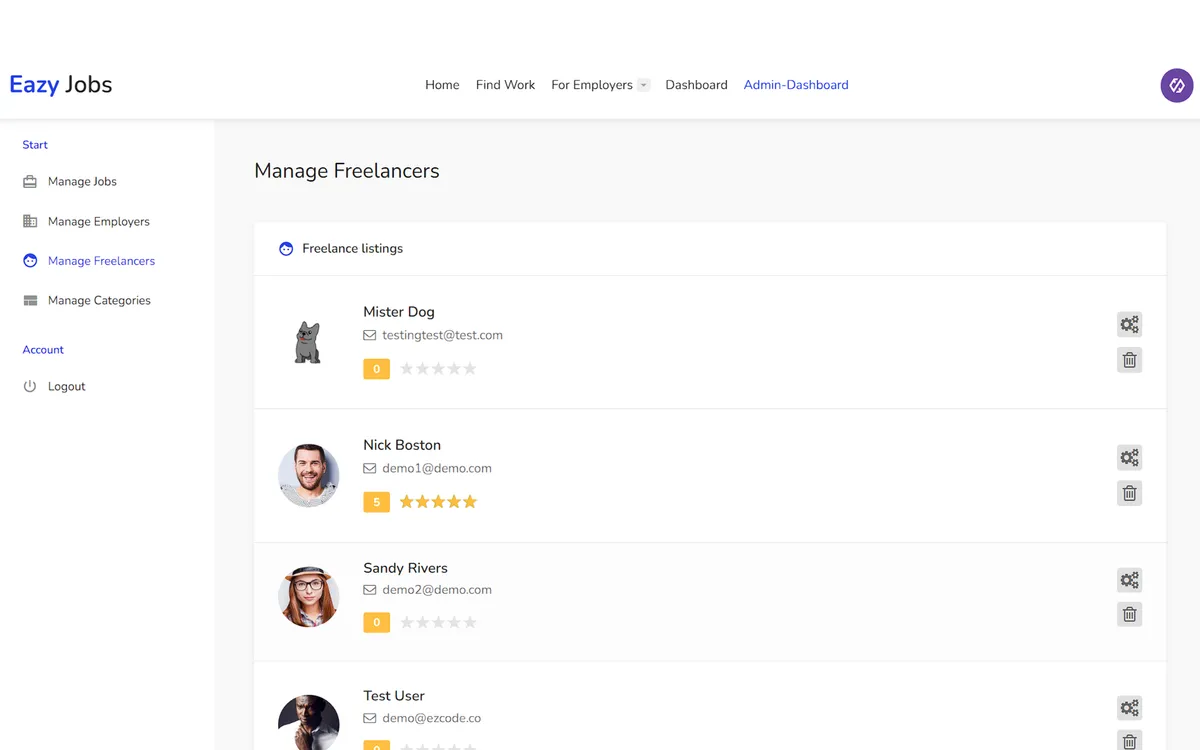
Task: Click the Manage Jobs briefcase icon
Action: point(30,182)
